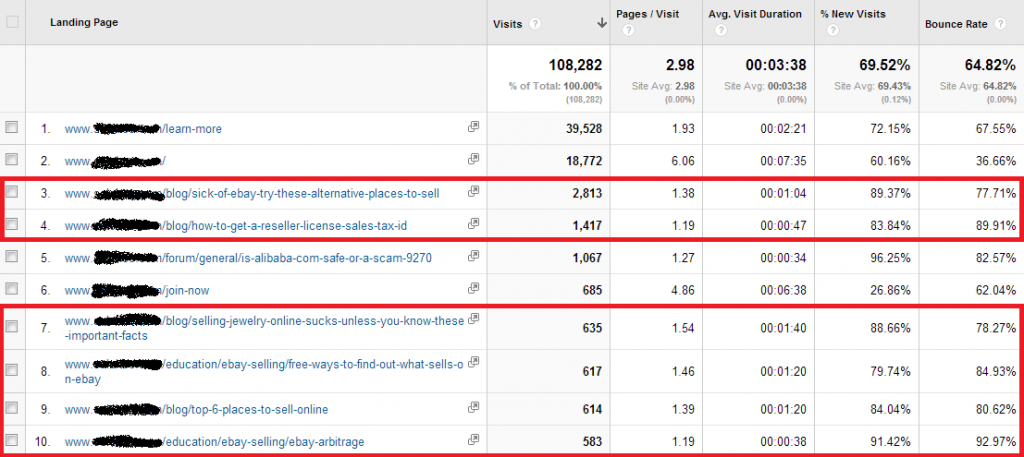Open ebay-selling/ebay-arbitrage education link
The height and width of the screenshot is (457, 1024).
(x=216, y=441)
